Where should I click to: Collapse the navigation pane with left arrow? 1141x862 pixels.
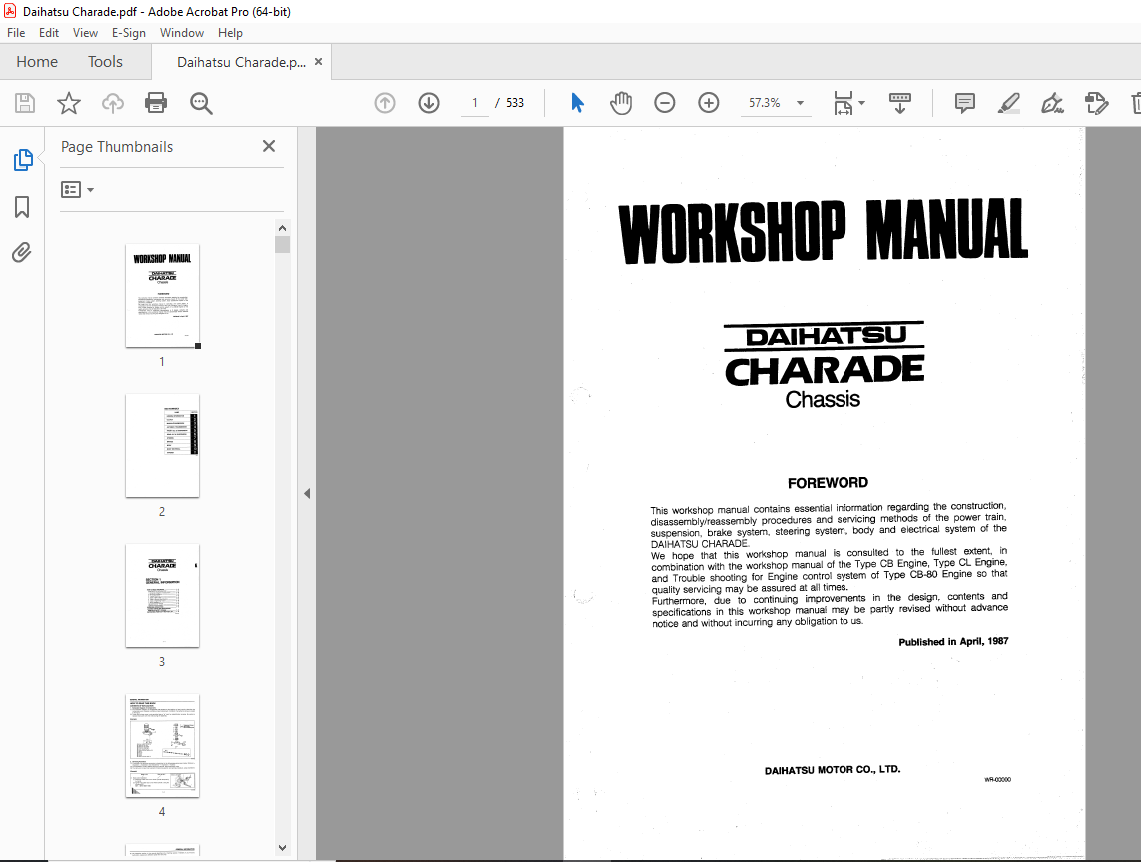[307, 493]
